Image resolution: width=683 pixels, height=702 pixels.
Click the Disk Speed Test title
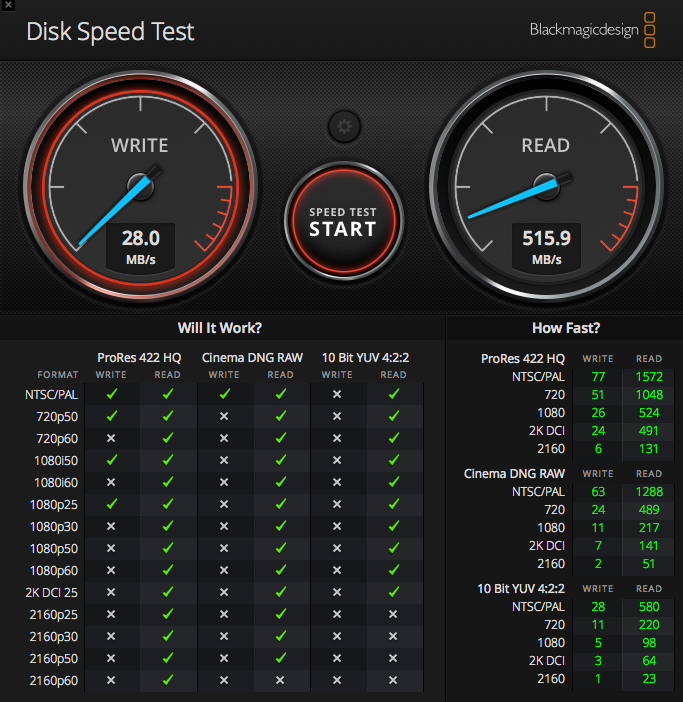110,31
